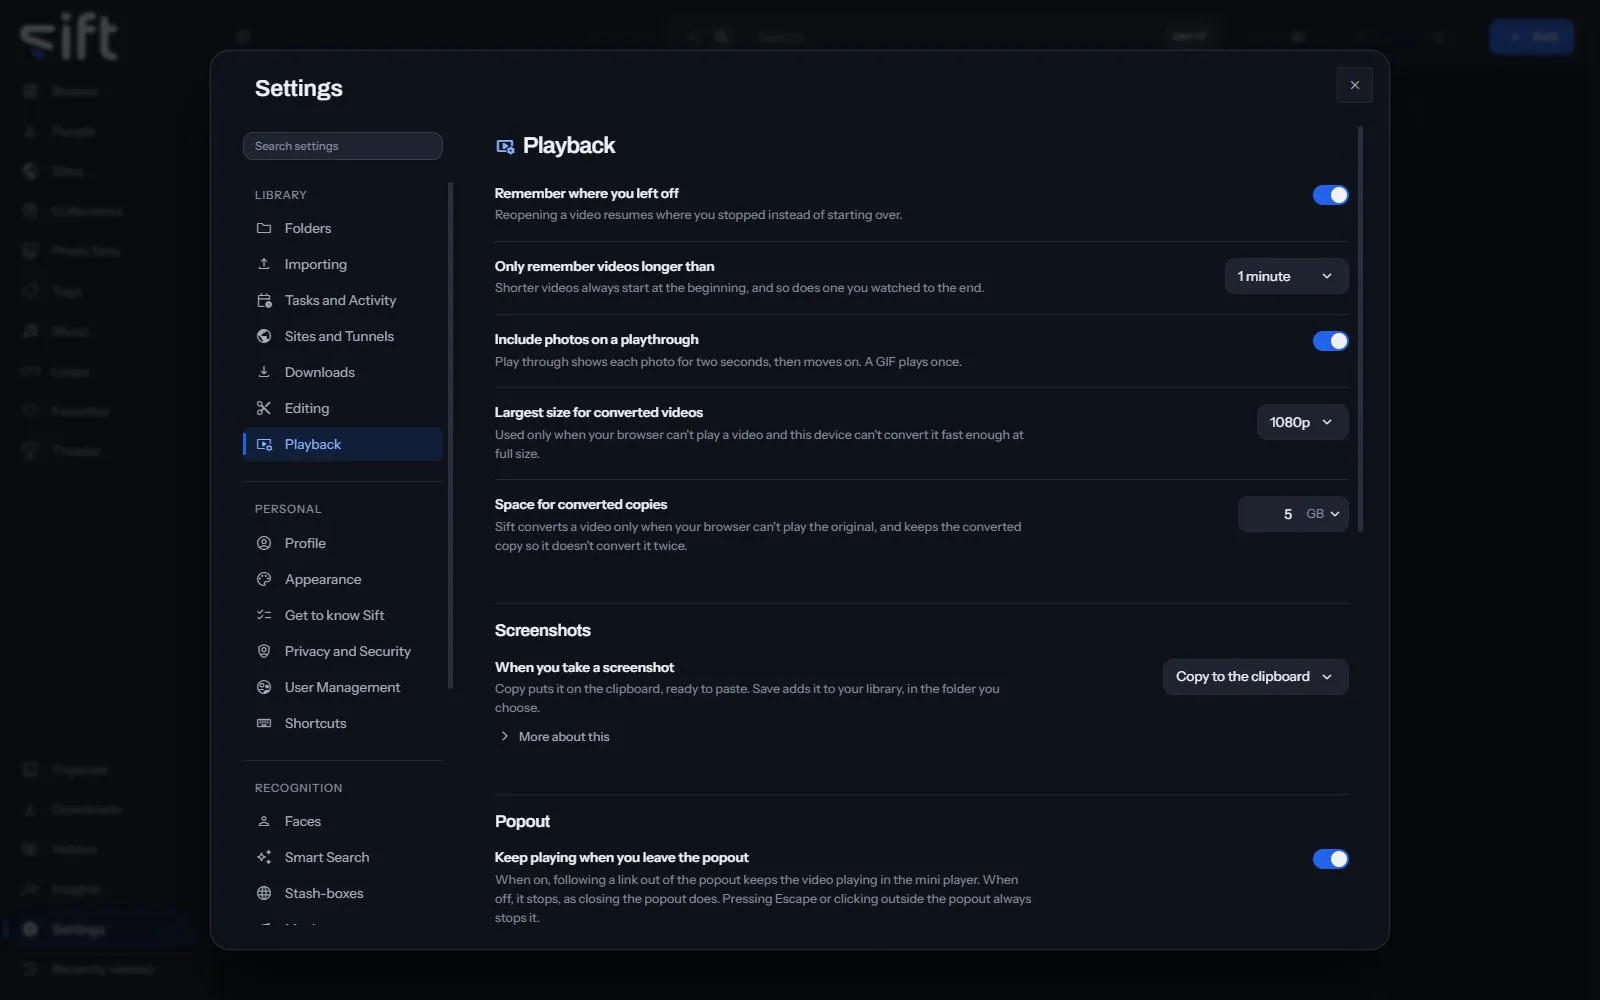This screenshot has height=1000, width=1600.
Task: Select the Playback settings page
Action: tap(342, 444)
